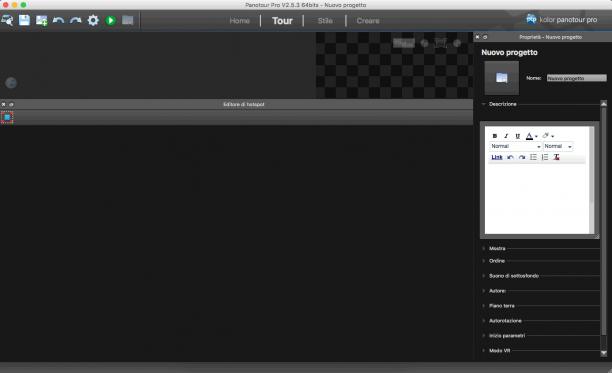This screenshot has height=373, width=612.
Task: Insert a bulleted list in description
Action: [x=533, y=157]
